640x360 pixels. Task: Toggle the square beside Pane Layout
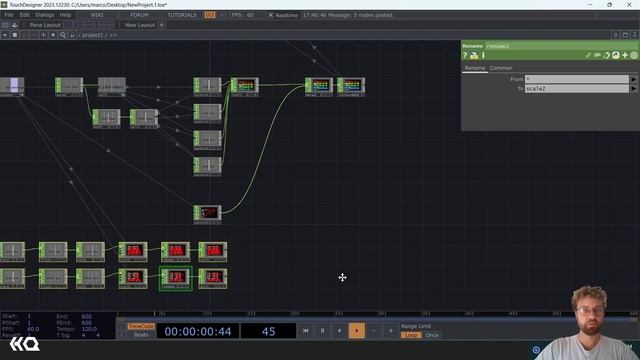click(x=69, y=25)
